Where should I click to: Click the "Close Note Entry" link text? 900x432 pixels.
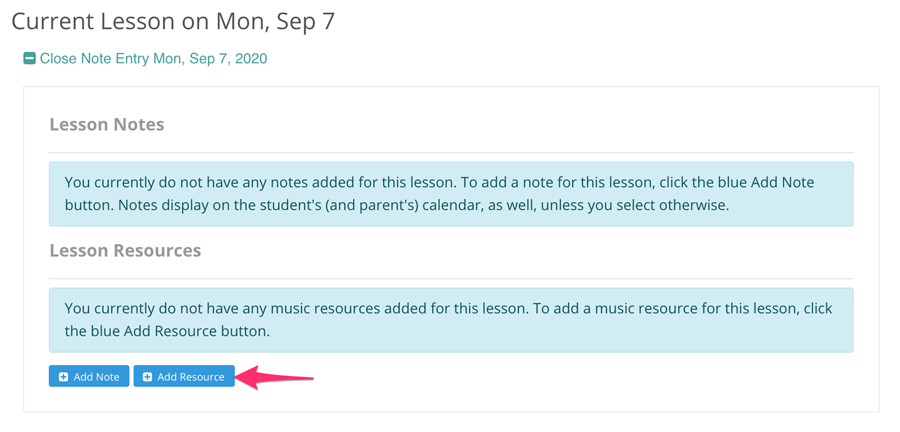click(95, 59)
